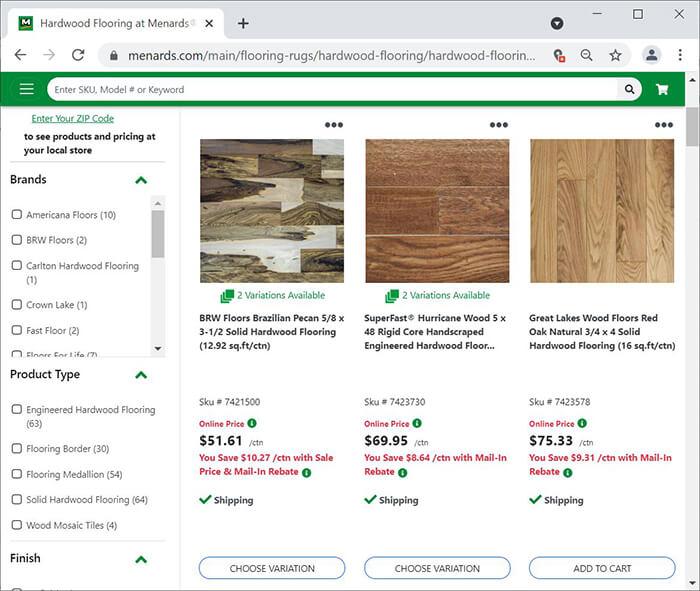This screenshot has height=591, width=700.
Task: Click the Chrome reload page button
Action: tap(78, 55)
